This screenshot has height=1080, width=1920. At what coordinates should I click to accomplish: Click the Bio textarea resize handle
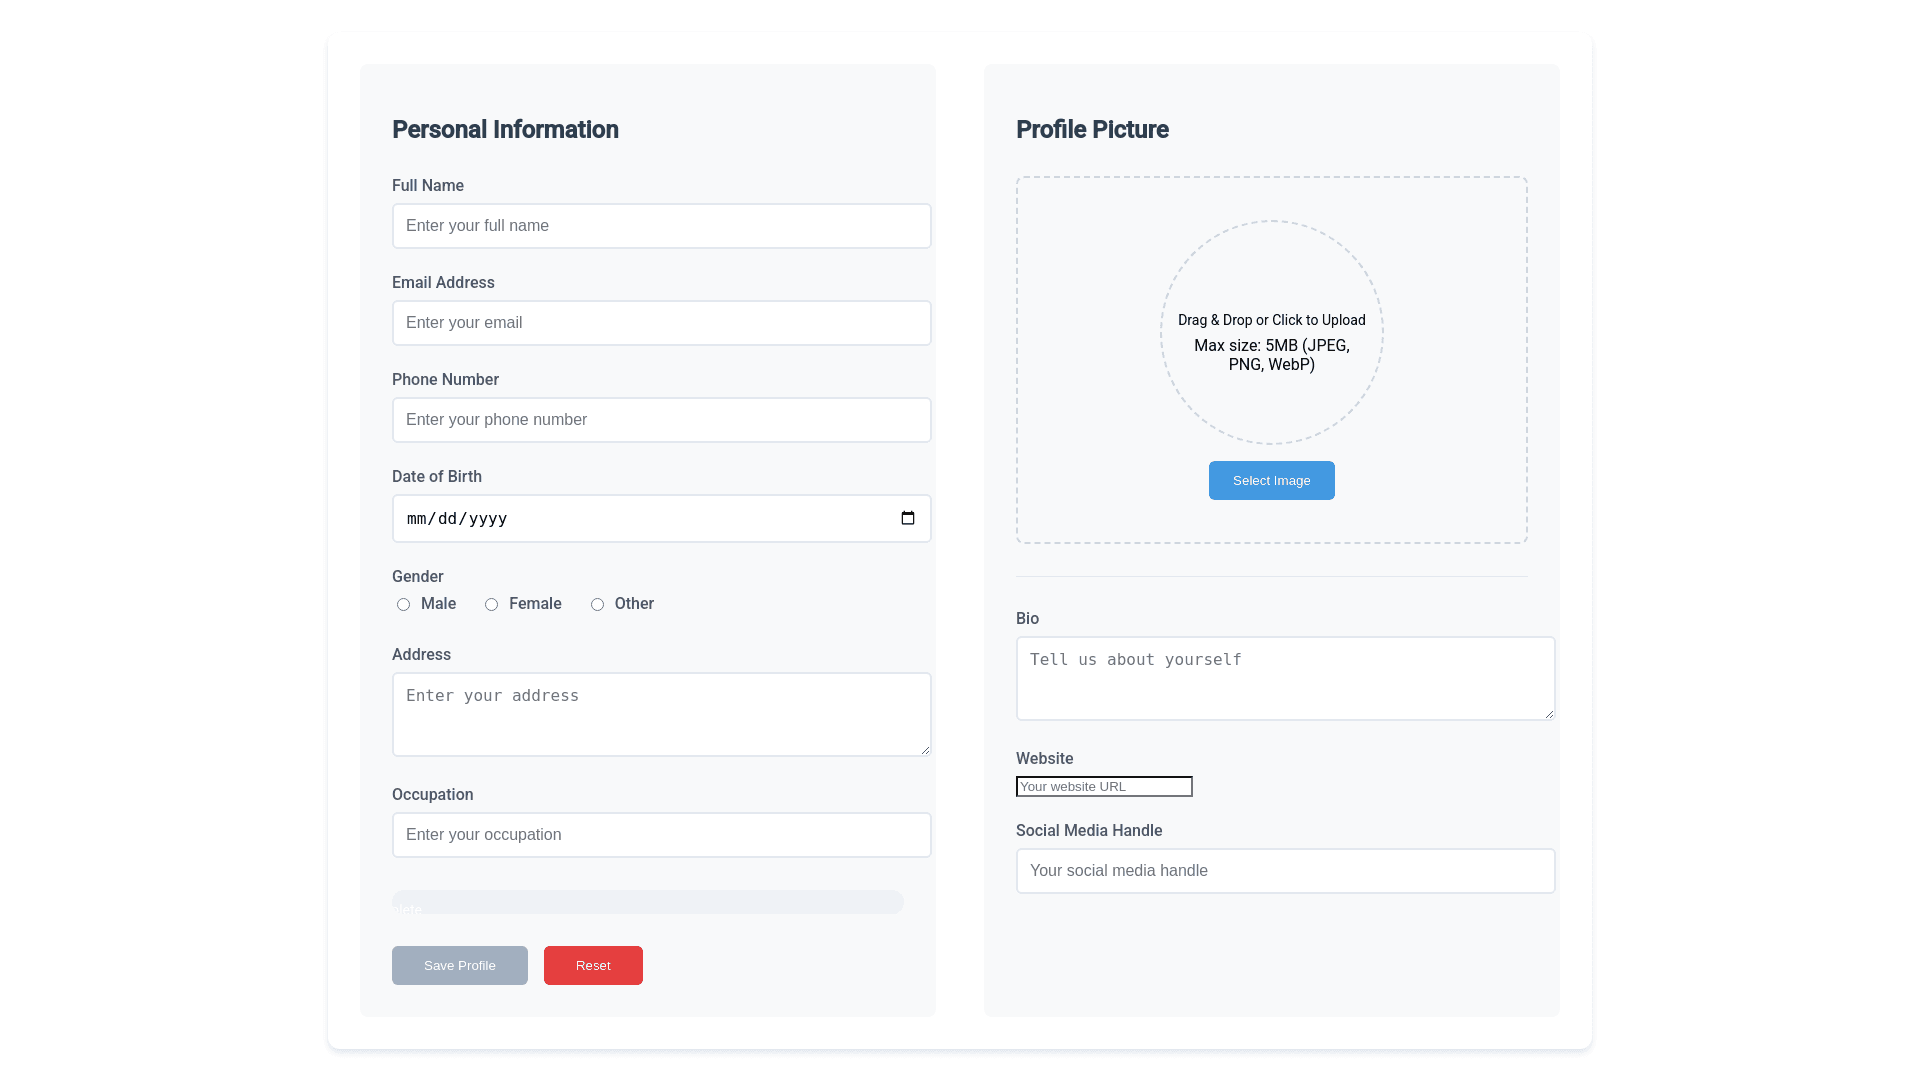(1549, 714)
